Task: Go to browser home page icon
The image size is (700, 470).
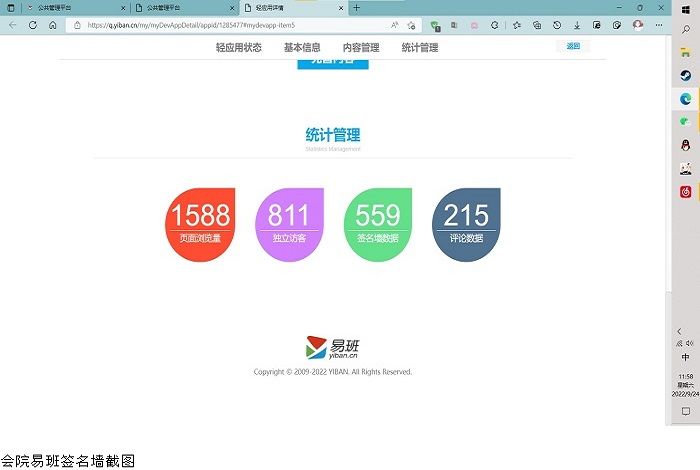Action: tap(52, 25)
